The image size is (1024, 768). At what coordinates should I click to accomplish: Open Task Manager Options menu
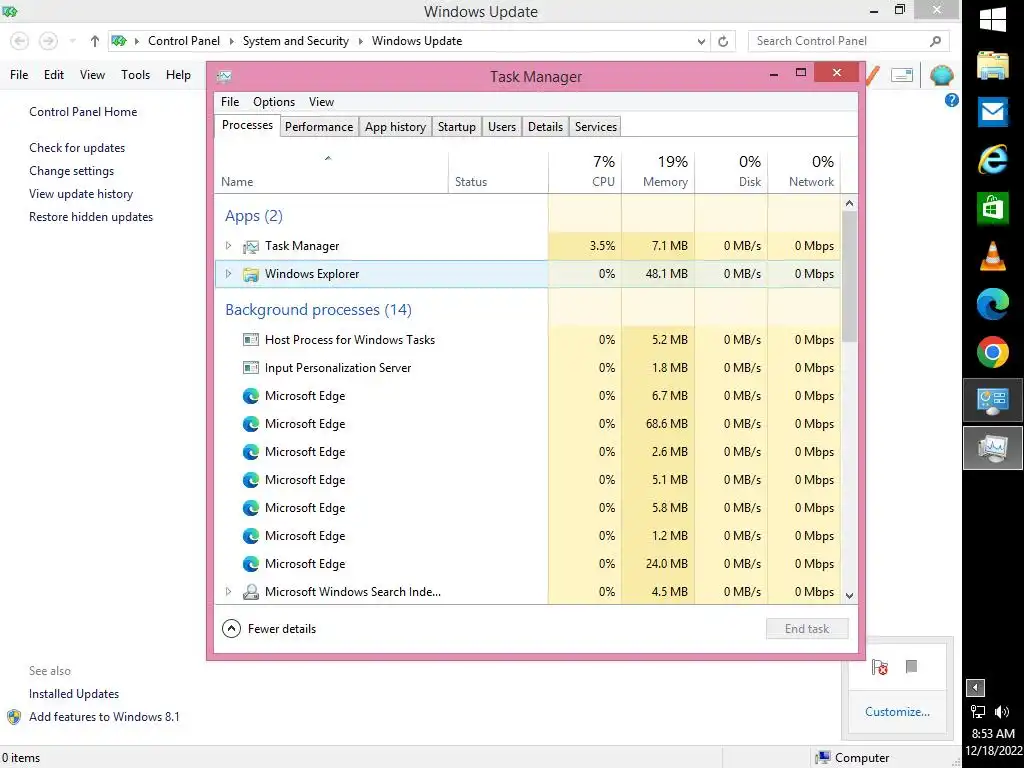(x=274, y=102)
